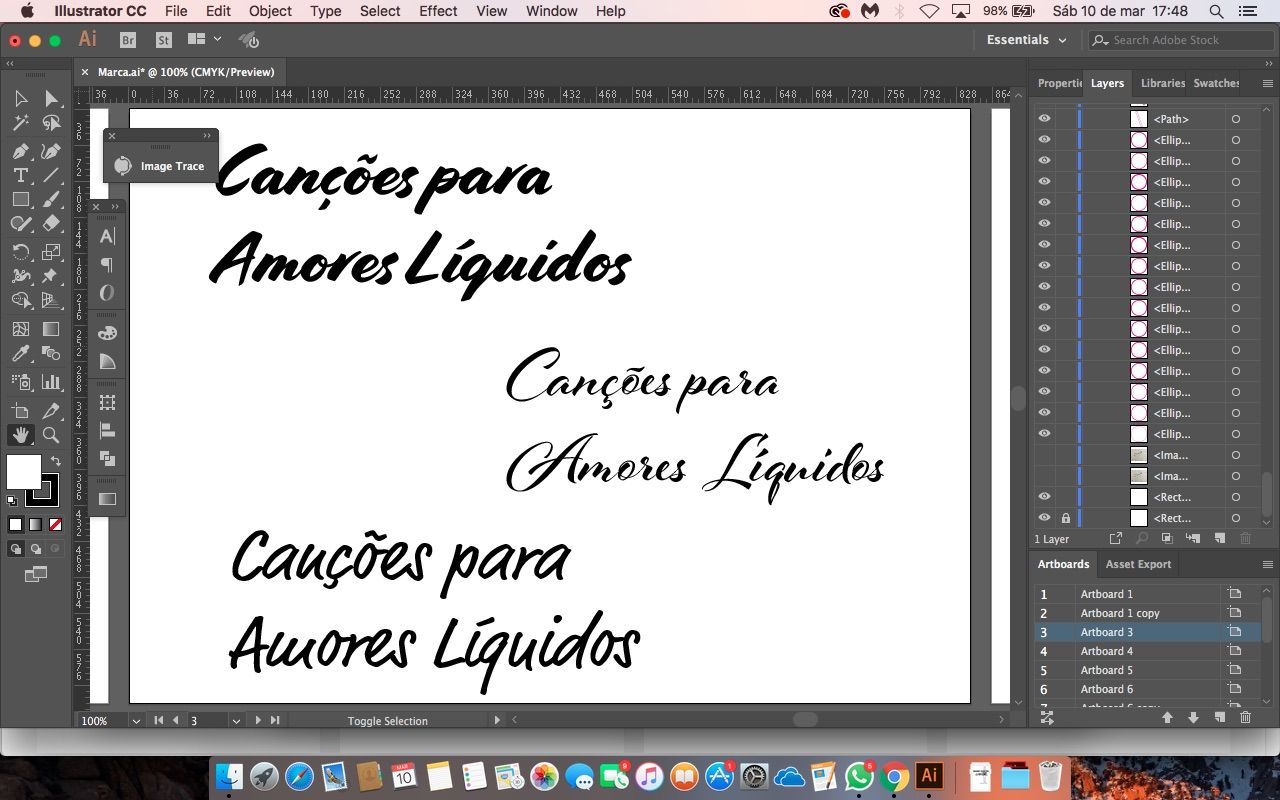Viewport: 1280px width, 800px height.
Task: Open the zoom level 100% dropdown
Action: [136, 721]
